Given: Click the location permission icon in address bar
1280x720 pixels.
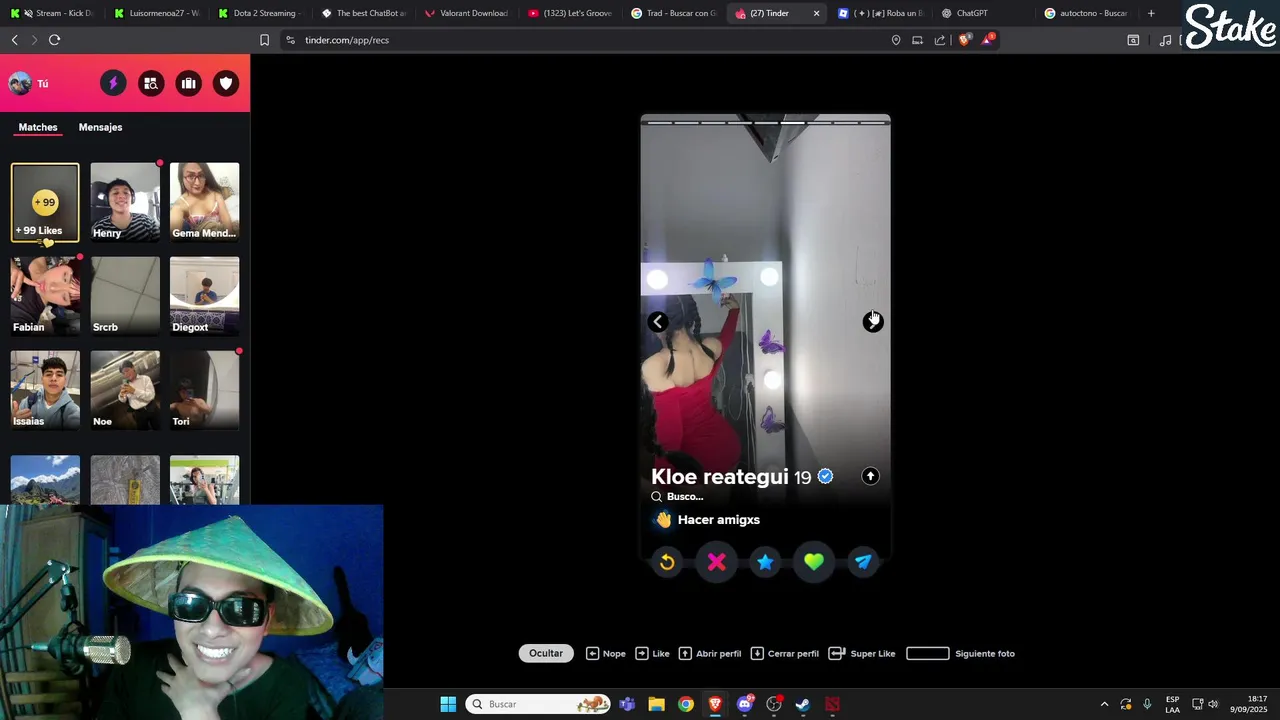Looking at the screenshot, I should point(896,40).
